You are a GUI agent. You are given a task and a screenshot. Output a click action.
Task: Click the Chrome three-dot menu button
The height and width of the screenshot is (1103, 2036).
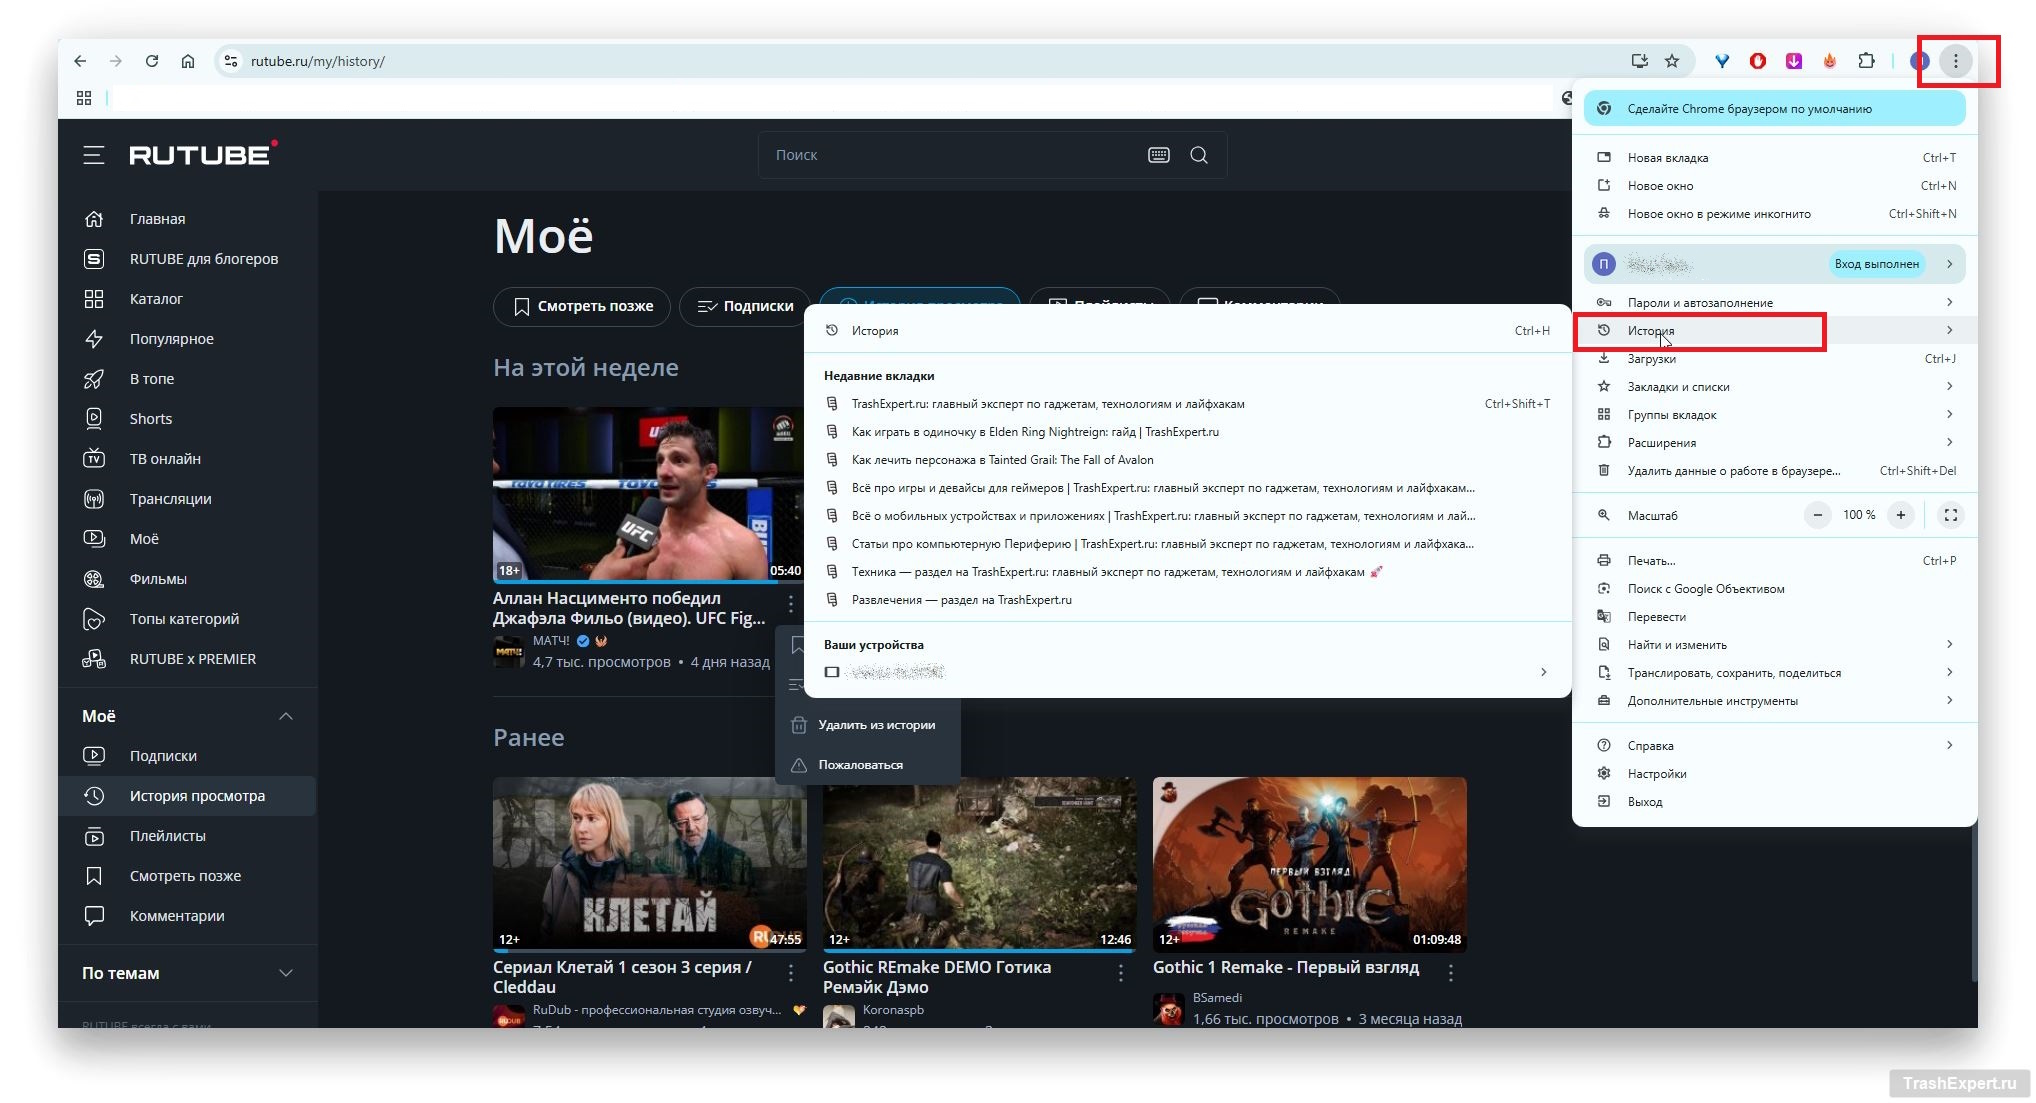[1955, 61]
